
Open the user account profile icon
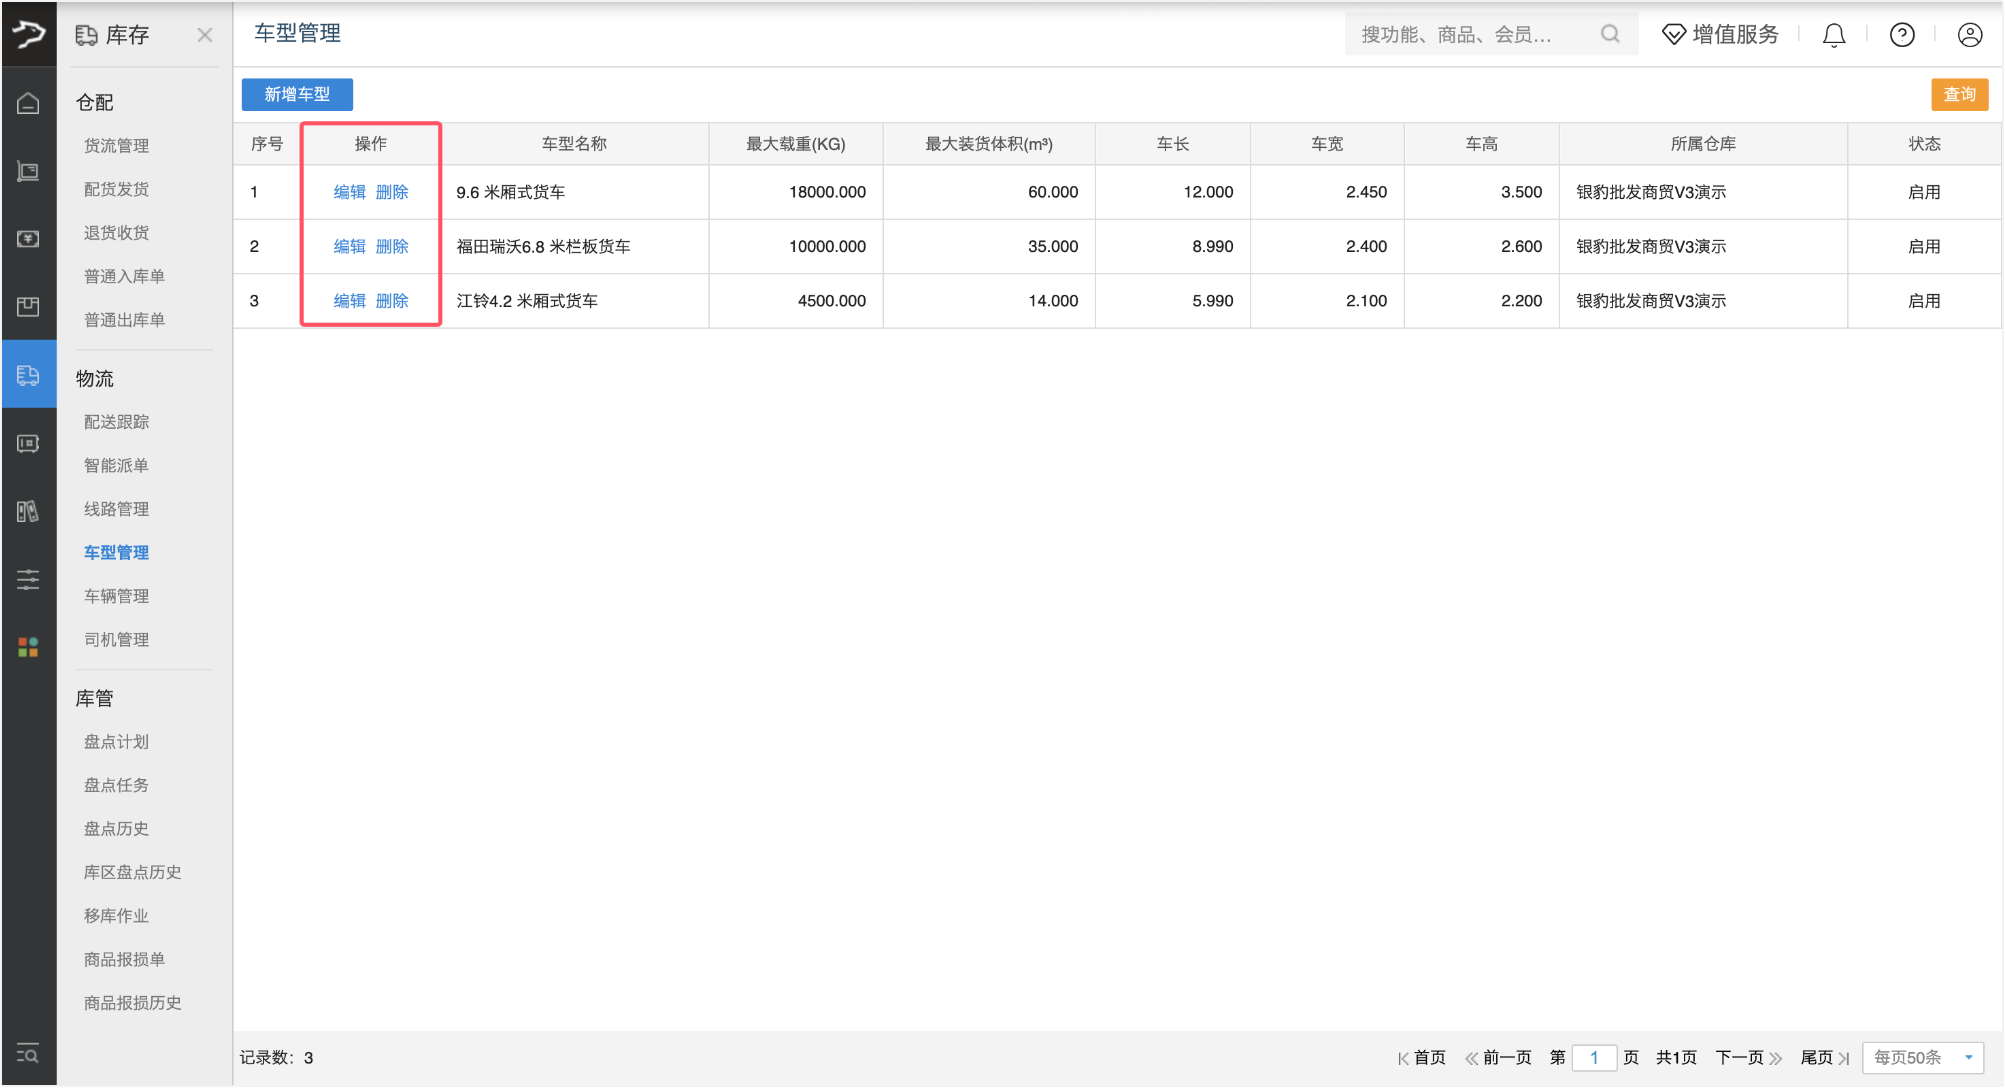(1969, 35)
